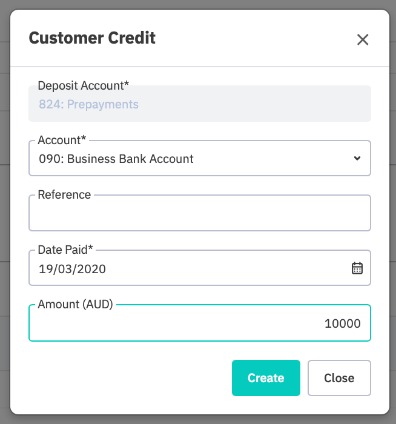
Task: Click the Amount (AUD) label
Action: coord(75,304)
